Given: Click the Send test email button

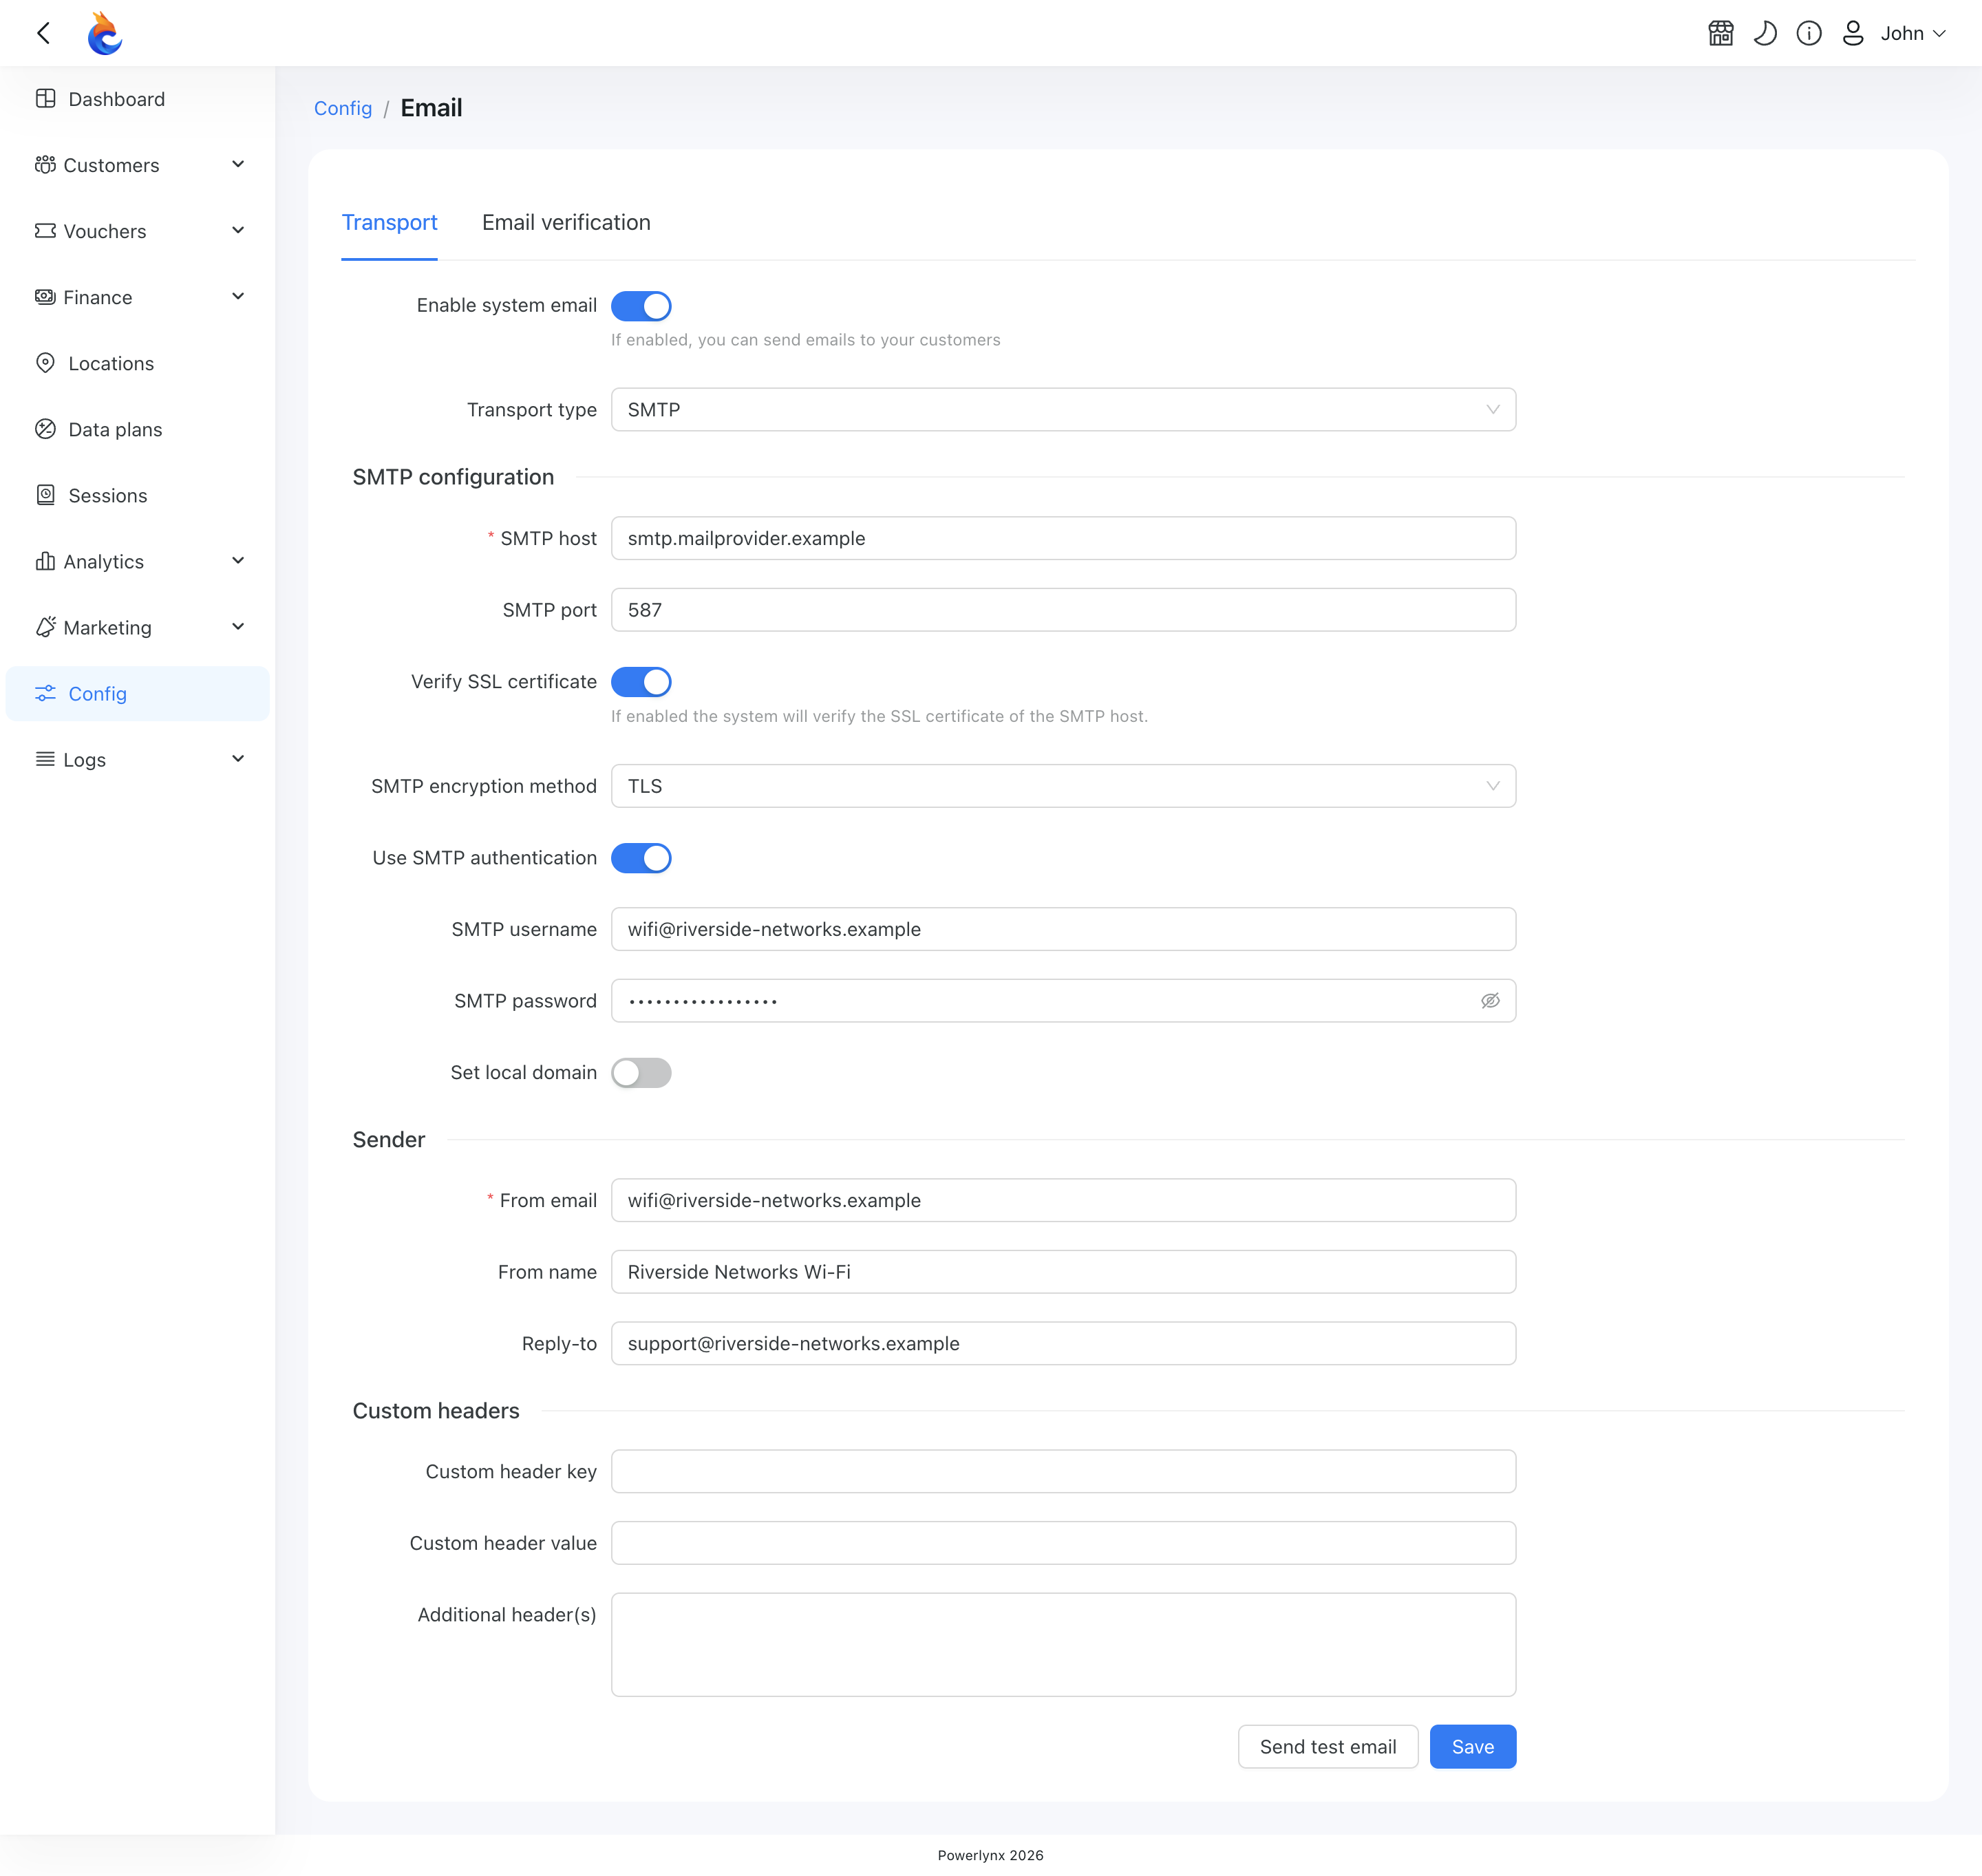Looking at the screenshot, I should [x=1327, y=1746].
